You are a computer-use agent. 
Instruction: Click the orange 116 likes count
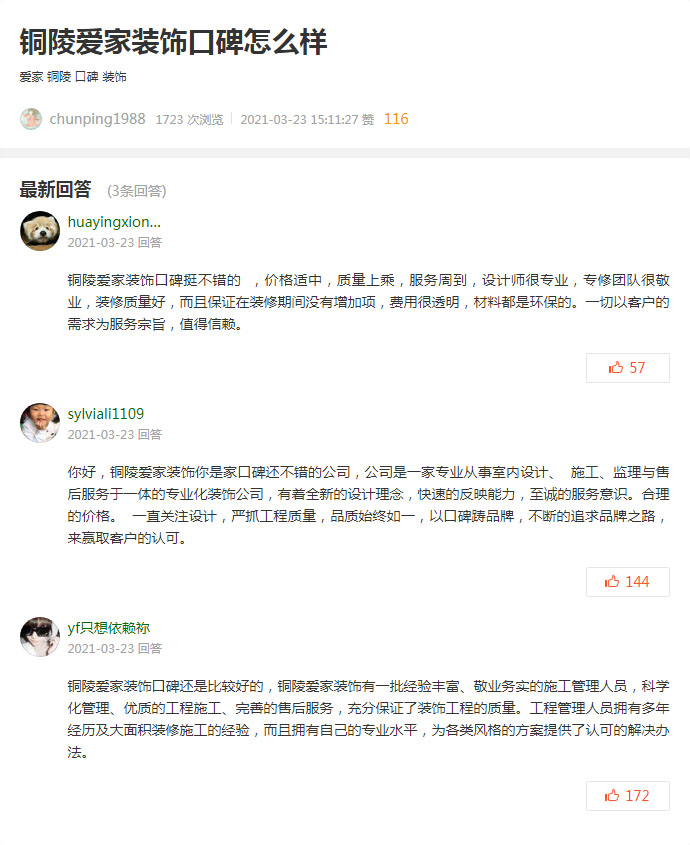396,119
